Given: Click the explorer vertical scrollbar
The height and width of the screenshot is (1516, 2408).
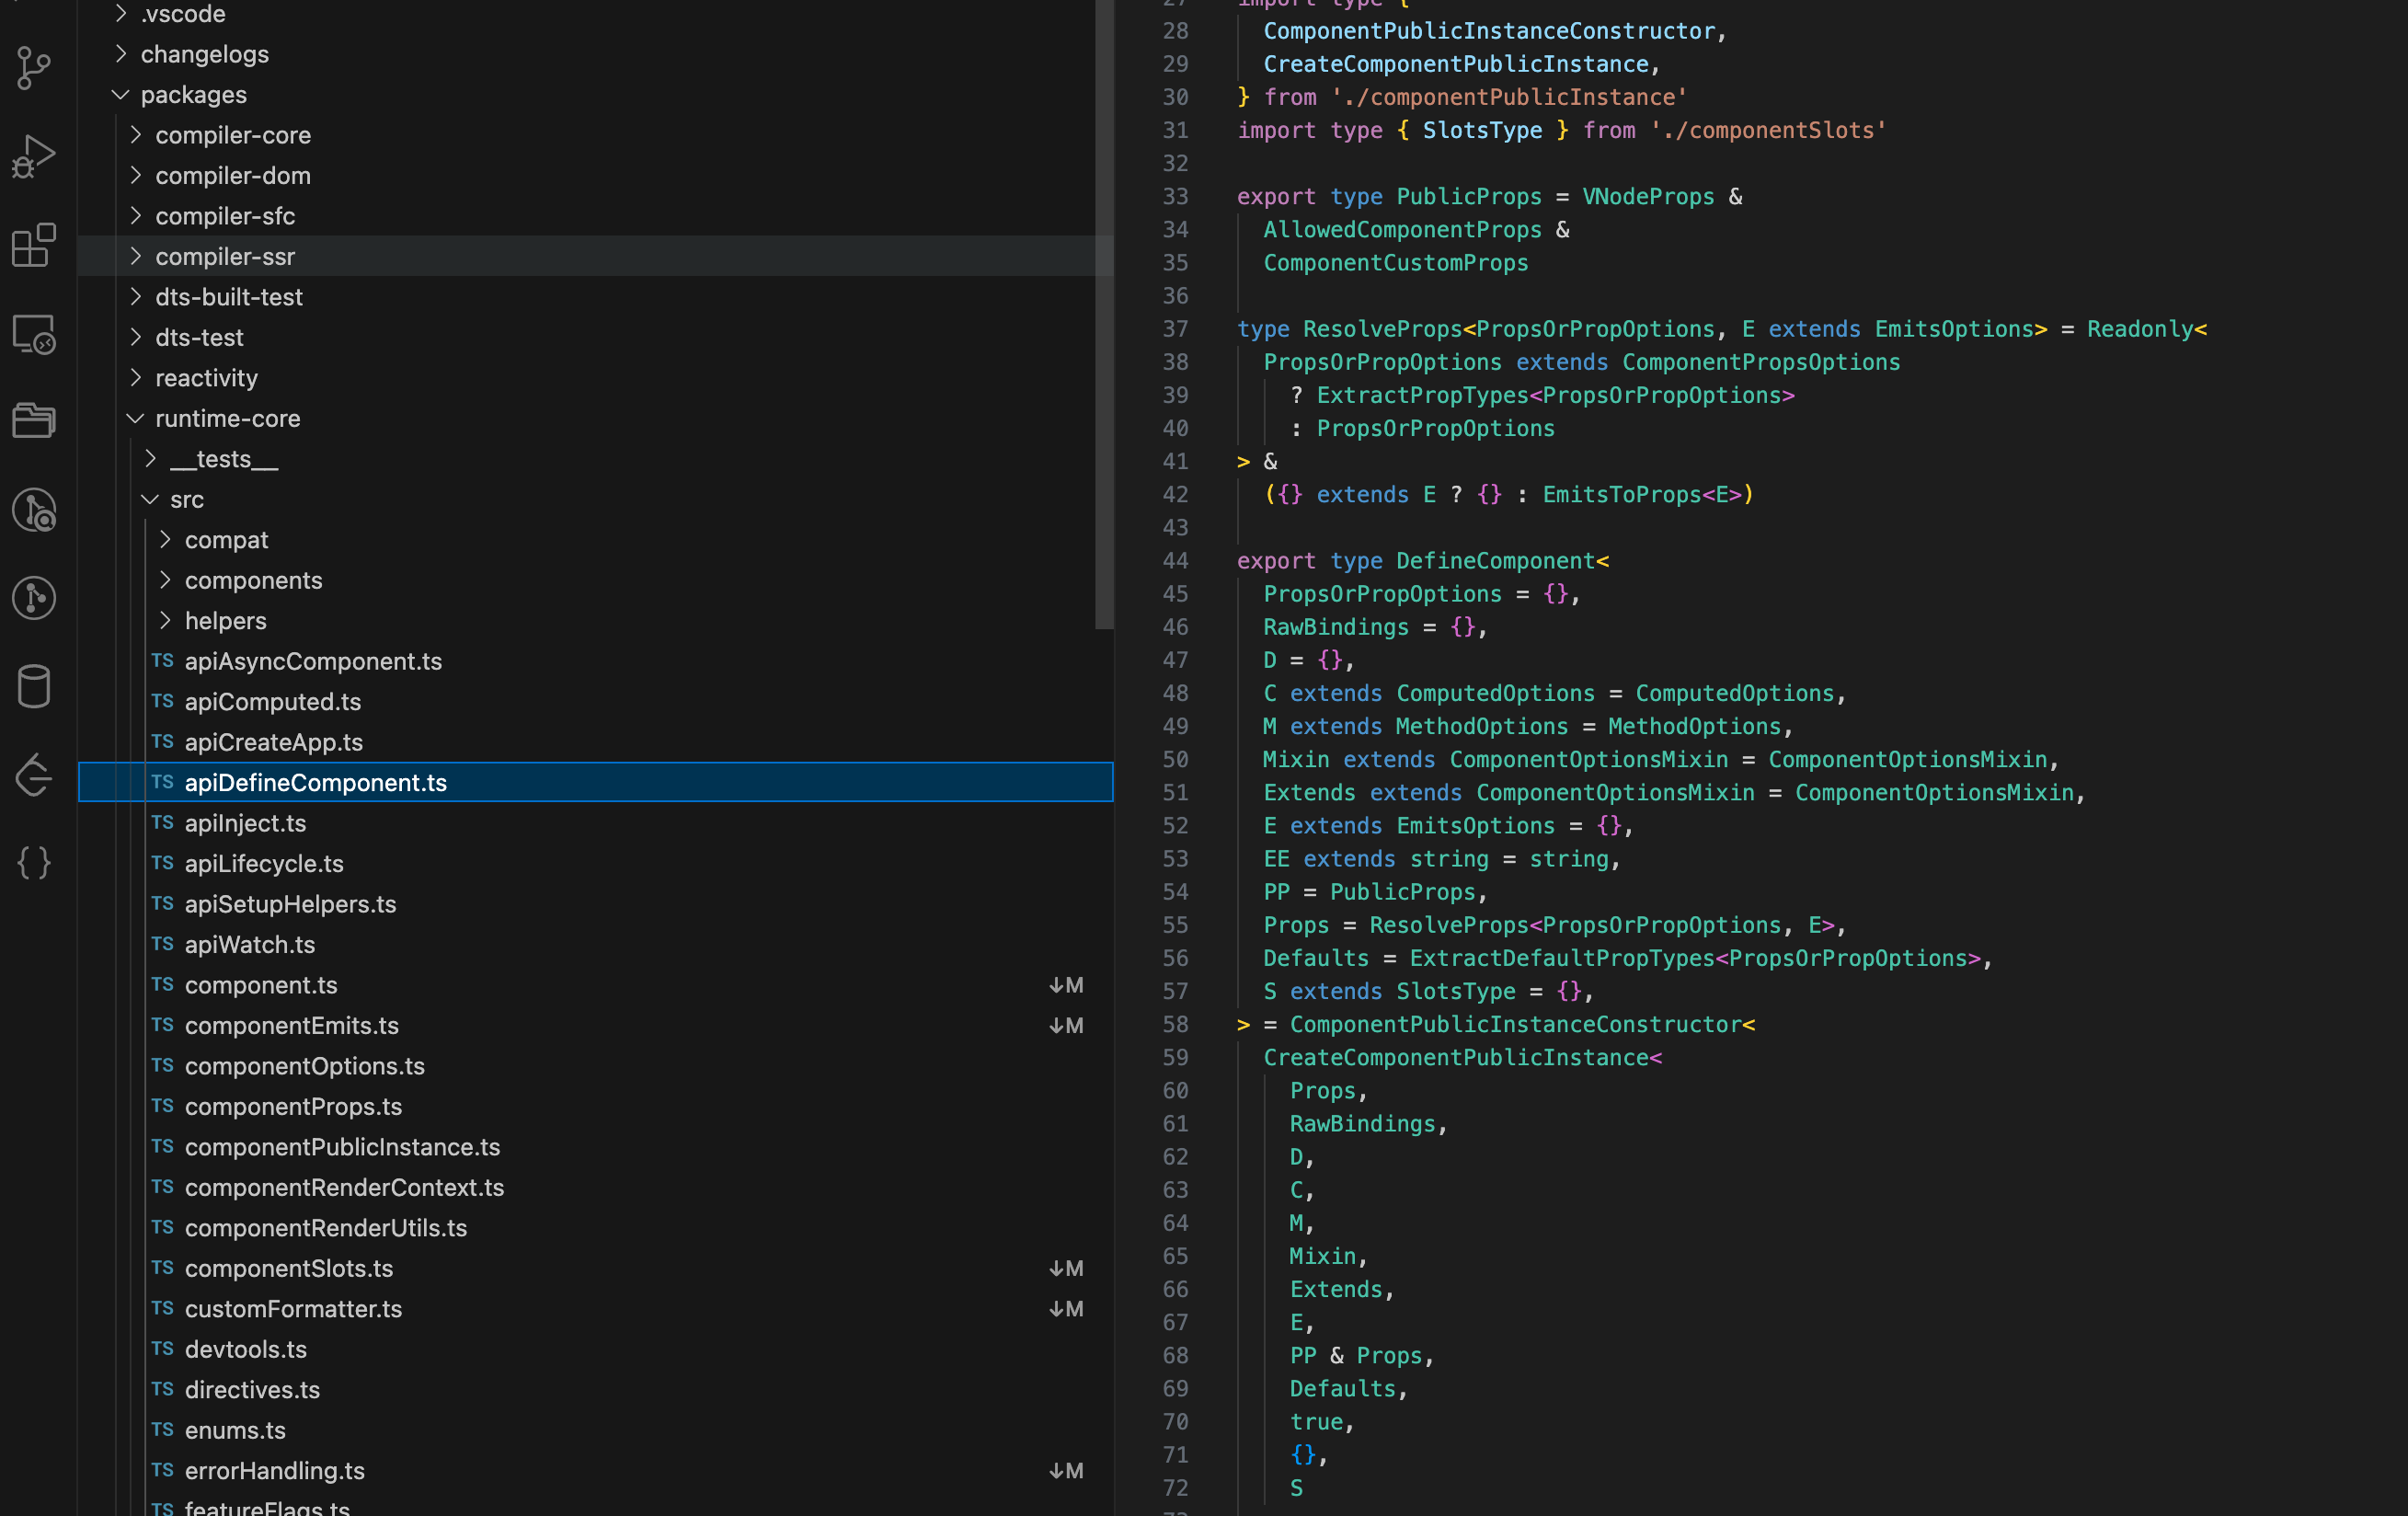Looking at the screenshot, I should 1104,314.
